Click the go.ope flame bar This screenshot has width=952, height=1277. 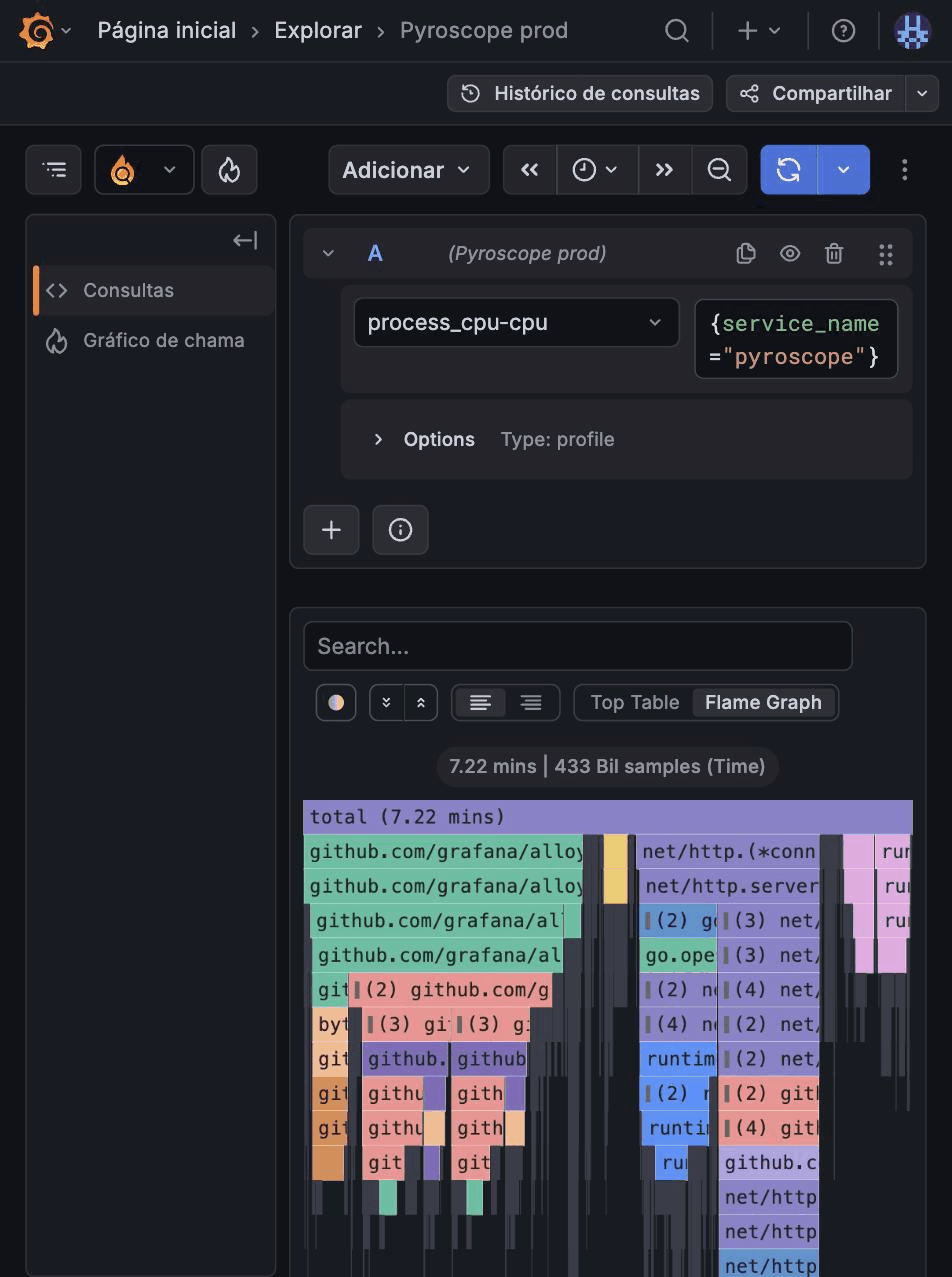click(x=678, y=955)
